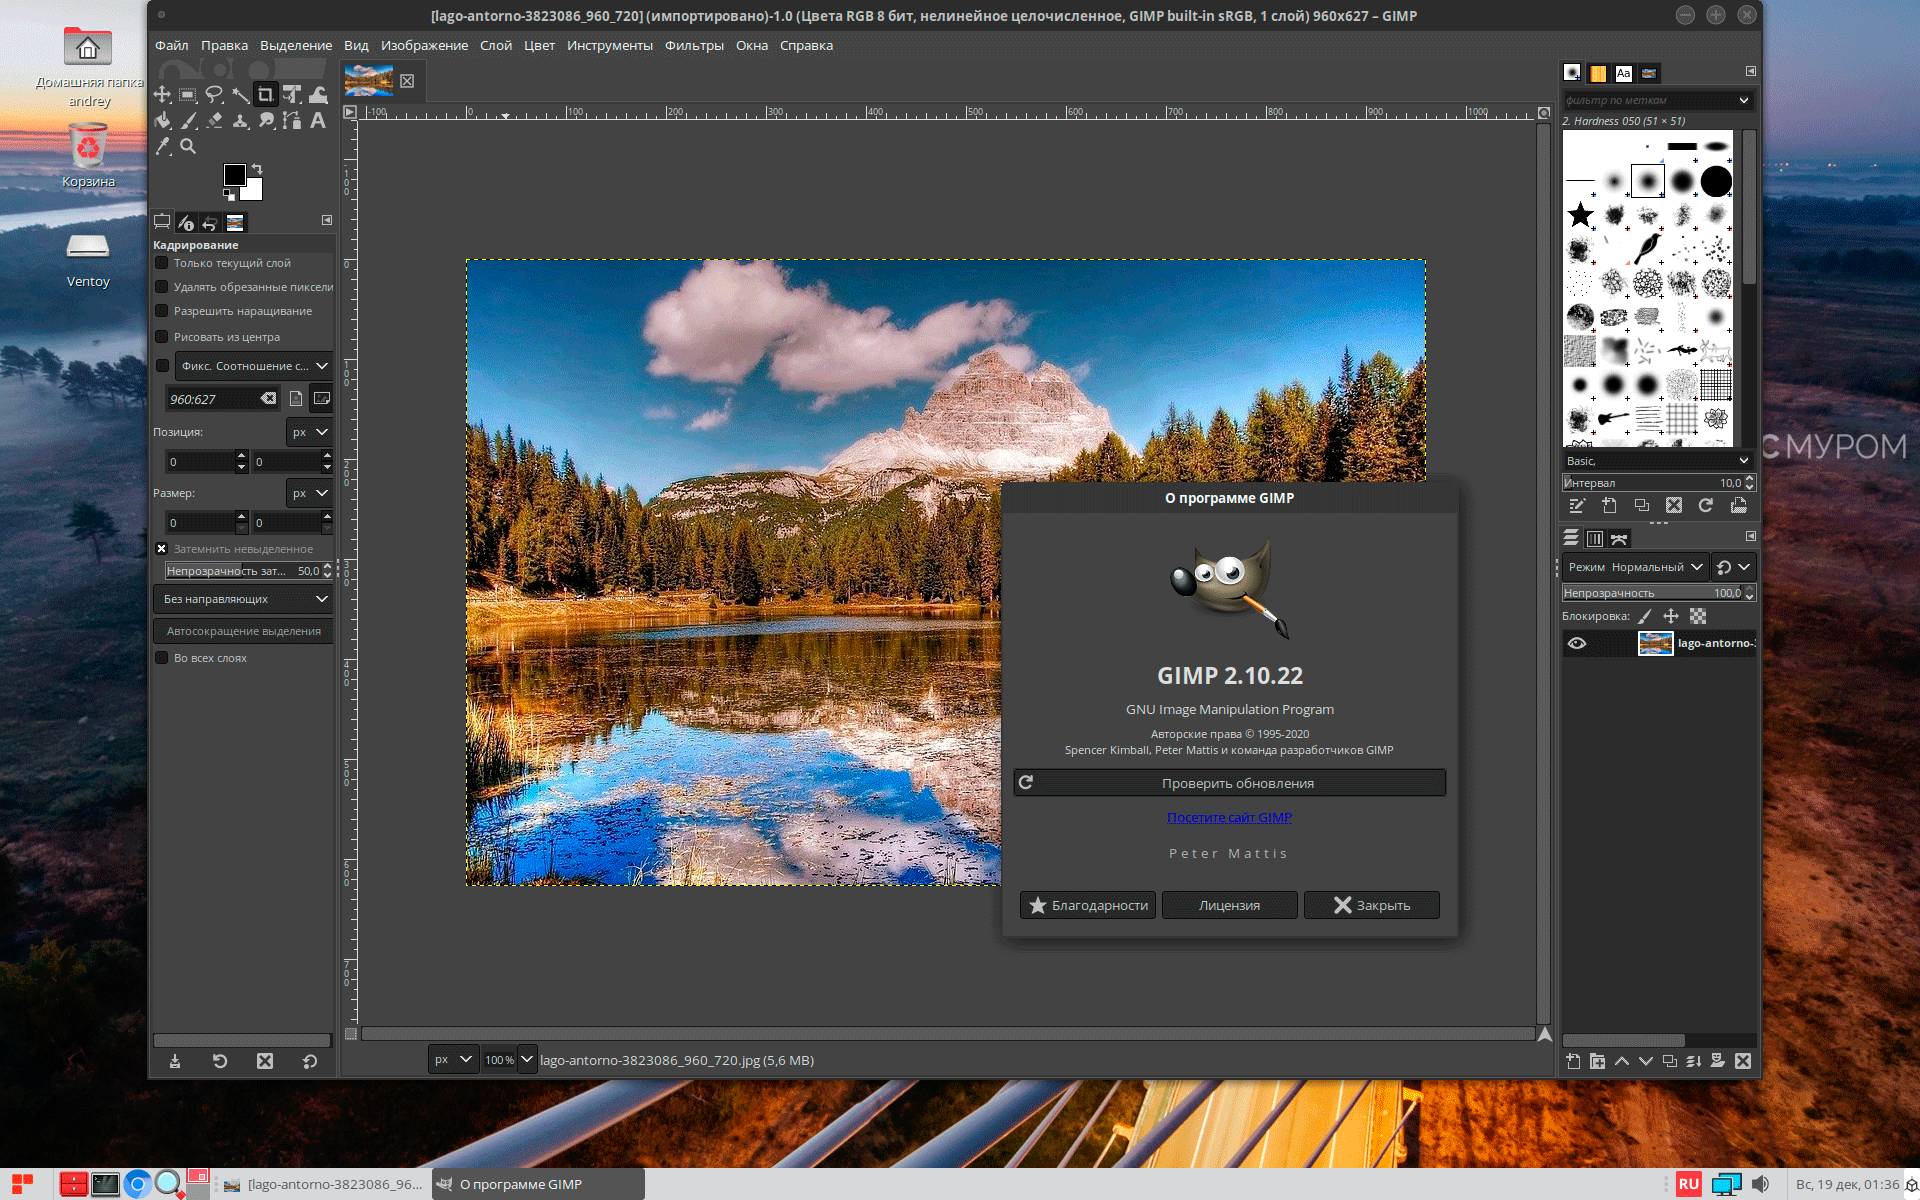This screenshot has width=1920, height=1200.
Task: Click 'Проверить обновления' button
Action: pos(1230,783)
